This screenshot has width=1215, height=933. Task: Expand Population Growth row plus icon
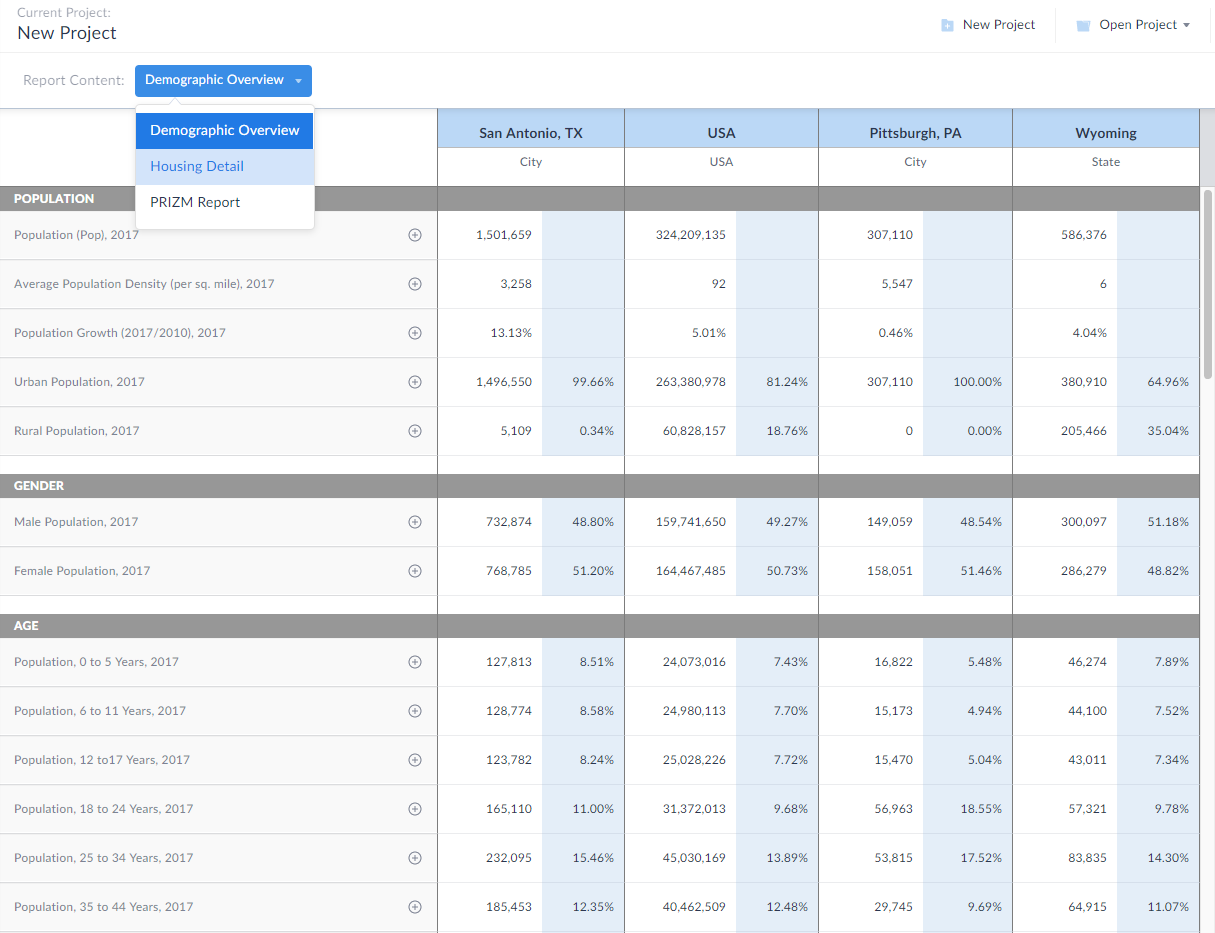coord(415,333)
